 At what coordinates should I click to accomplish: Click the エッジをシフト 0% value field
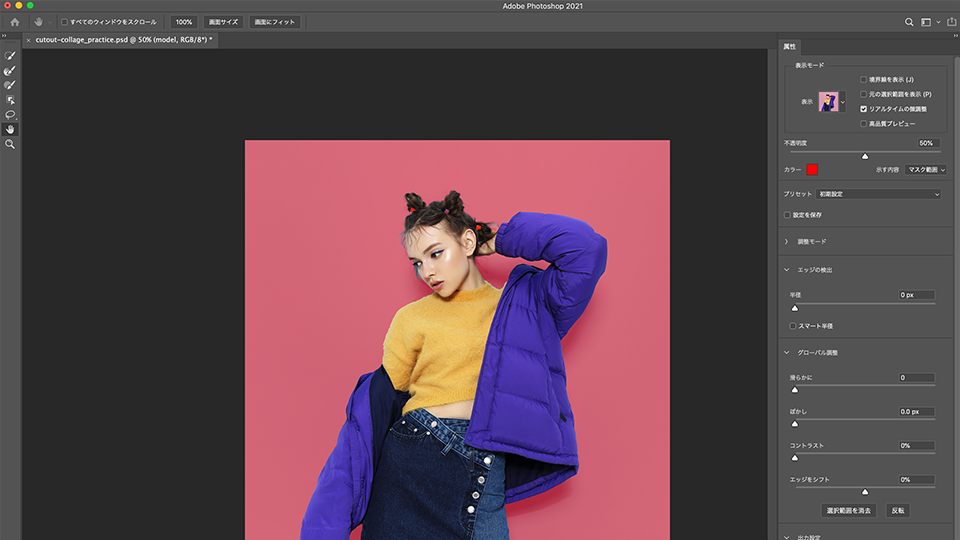[x=917, y=480]
